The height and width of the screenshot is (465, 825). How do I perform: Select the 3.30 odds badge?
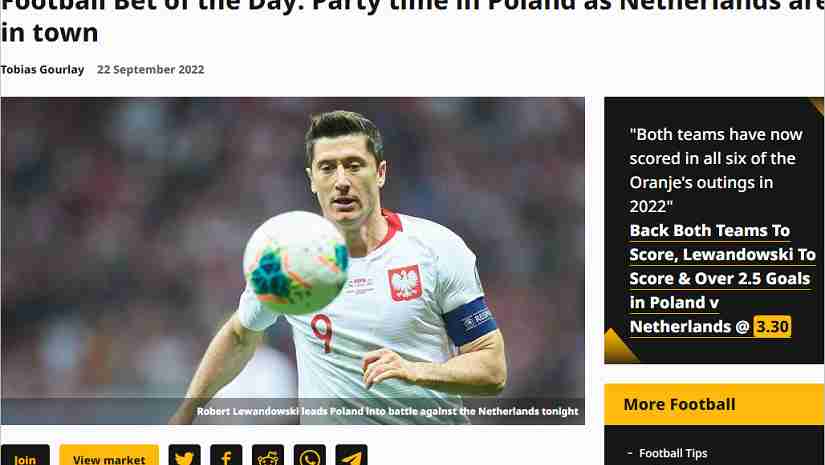tap(772, 326)
